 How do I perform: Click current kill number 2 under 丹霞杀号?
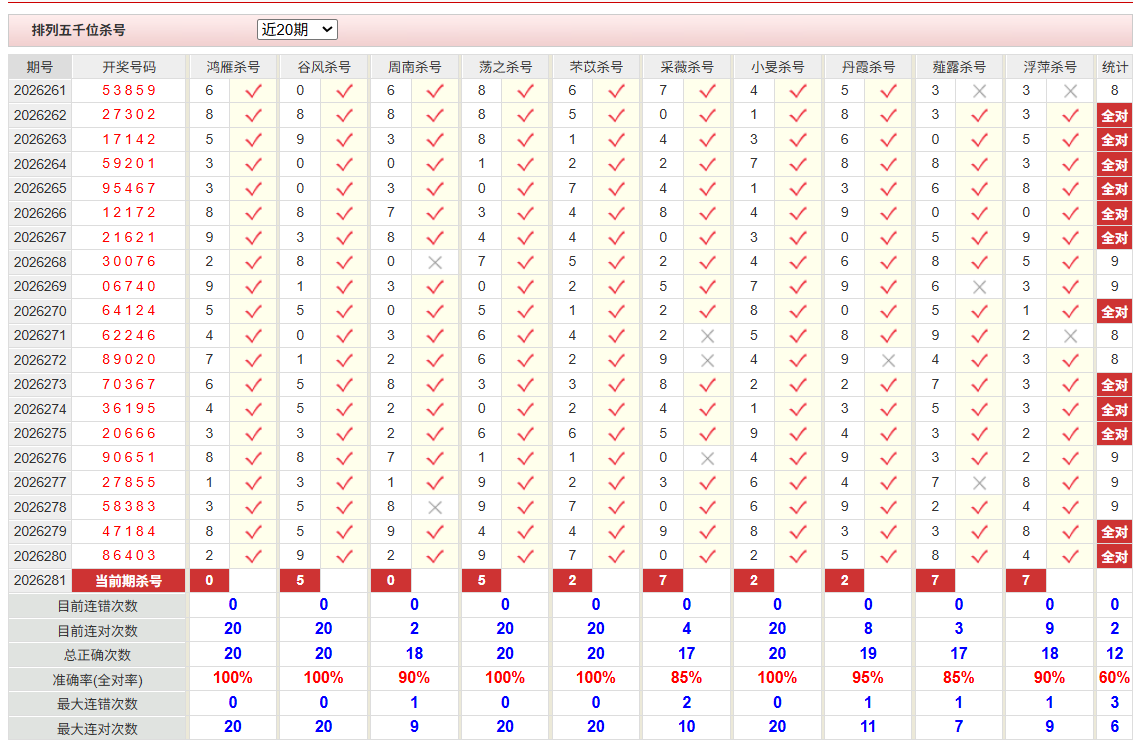pos(844,581)
